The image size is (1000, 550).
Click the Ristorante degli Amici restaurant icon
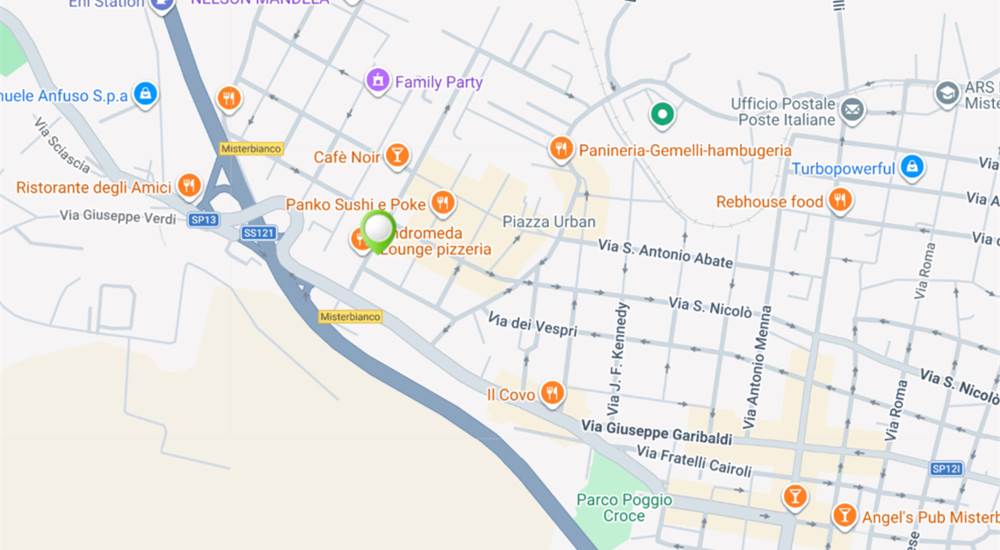pyautogui.click(x=189, y=186)
